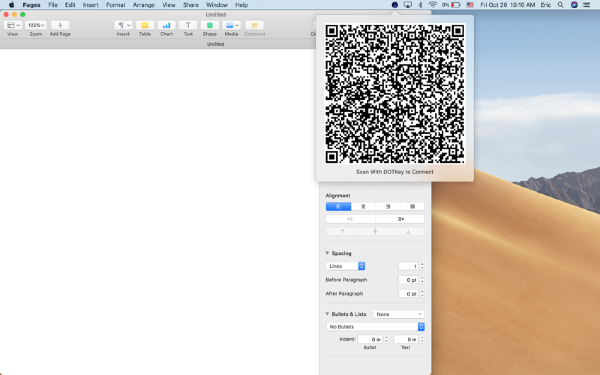
Task: Open the Insert paragraph-mark toolbar menu
Action: [123, 25]
